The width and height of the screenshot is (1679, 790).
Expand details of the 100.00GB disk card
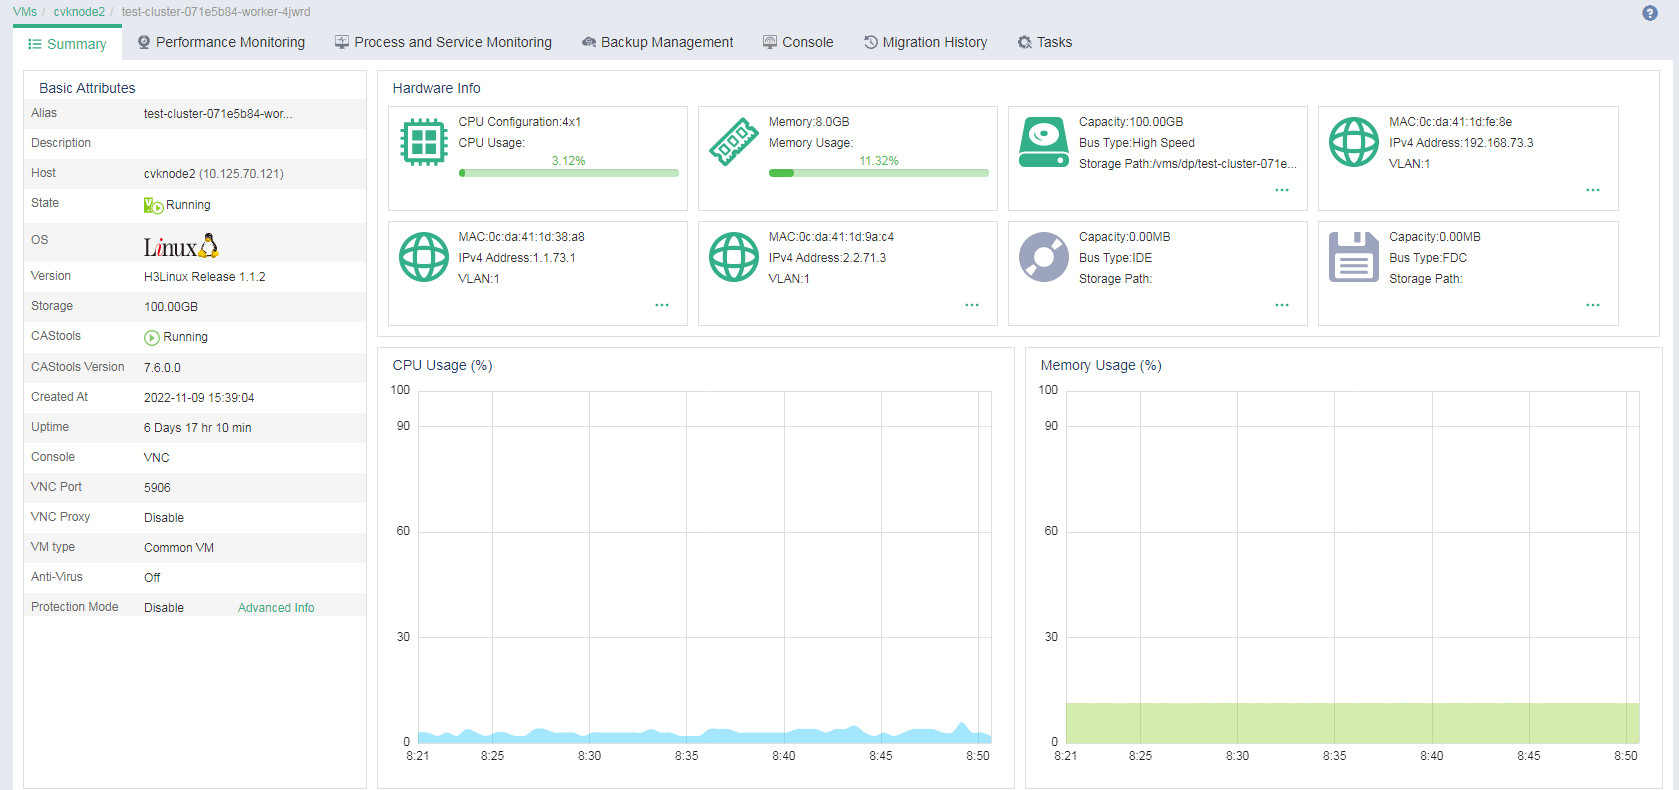click(x=1282, y=190)
